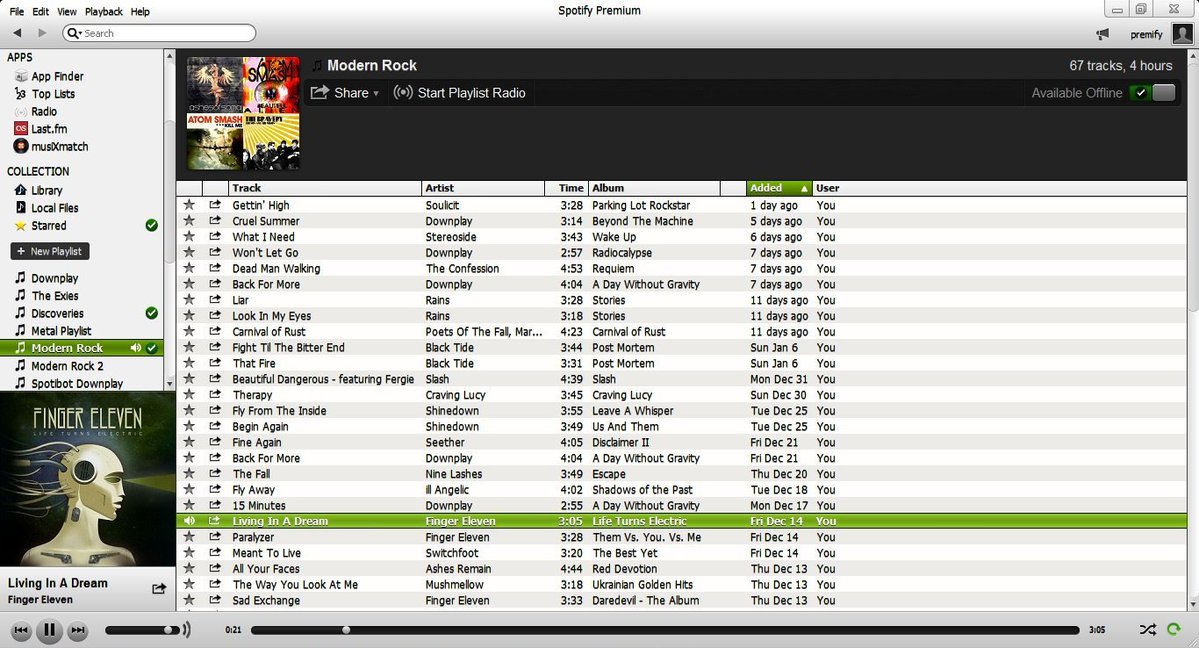This screenshot has width=1199, height=648.
Task: Star the track Paralyzer
Action: (189, 537)
